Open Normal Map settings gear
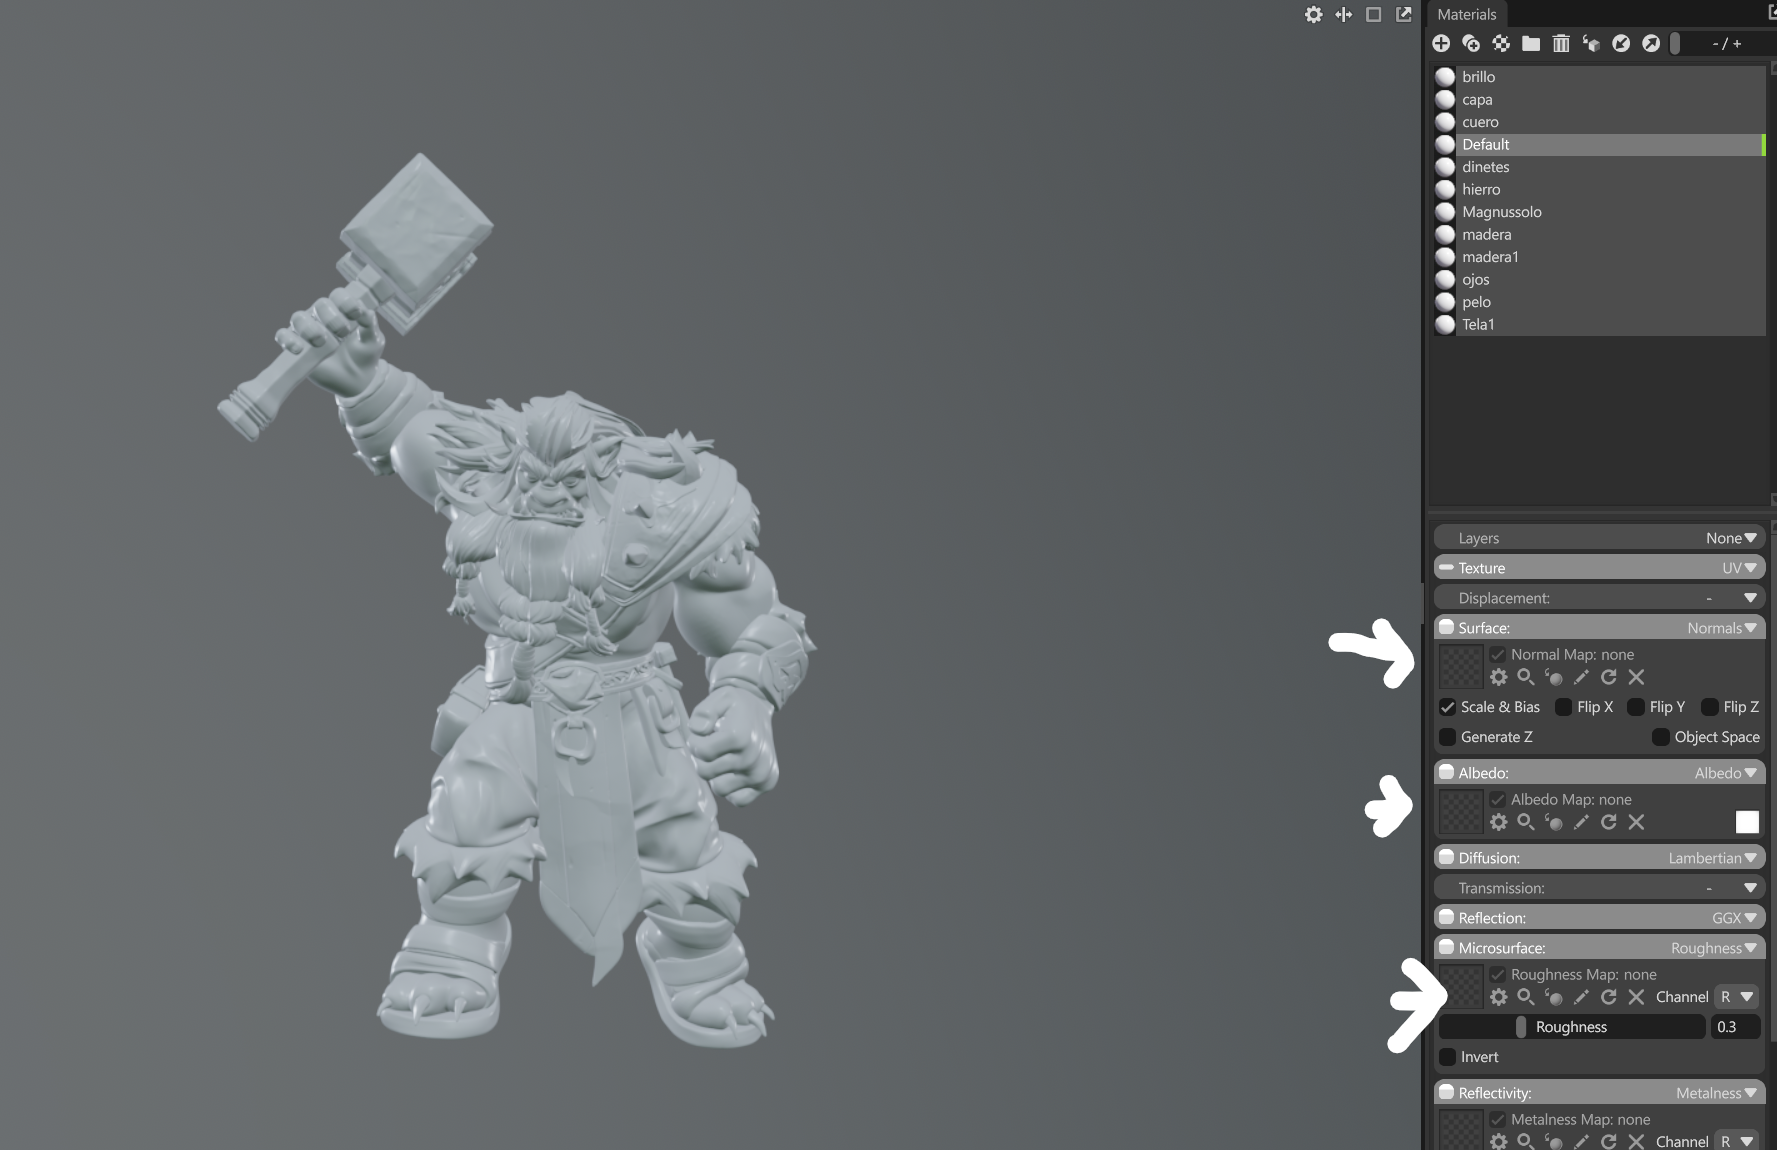This screenshot has height=1150, width=1777. point(1498,677)
